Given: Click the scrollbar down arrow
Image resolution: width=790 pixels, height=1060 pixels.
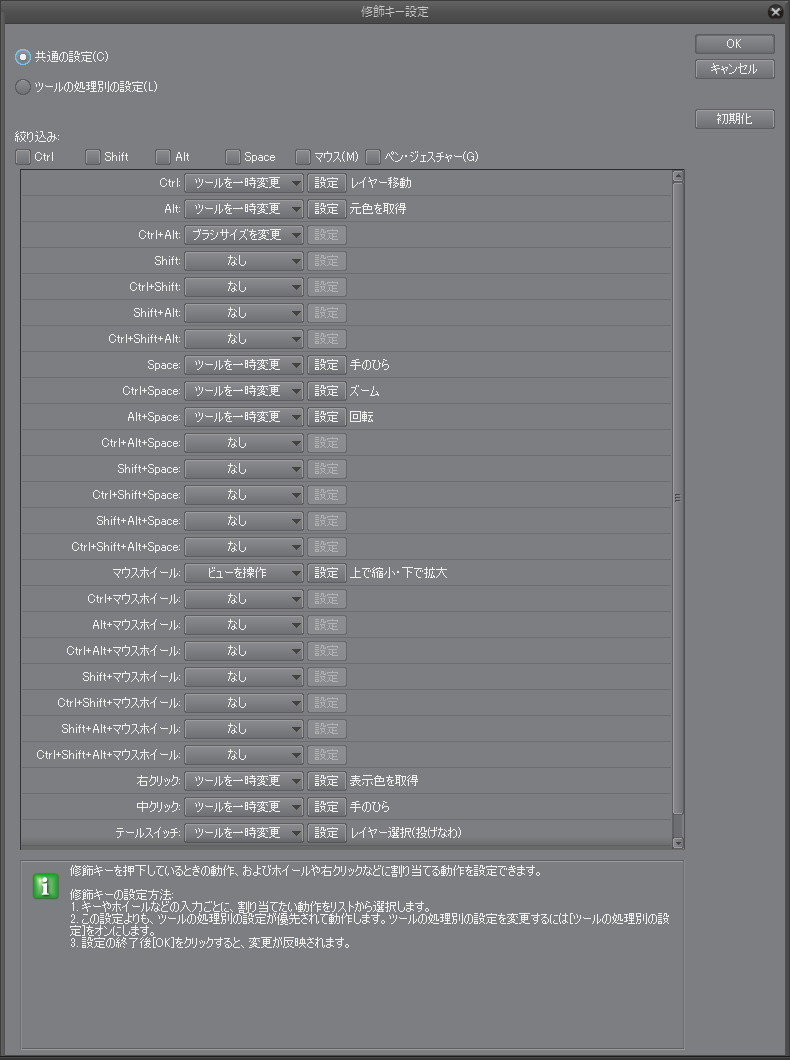Looking at the screenshot, I should (678, 843).
